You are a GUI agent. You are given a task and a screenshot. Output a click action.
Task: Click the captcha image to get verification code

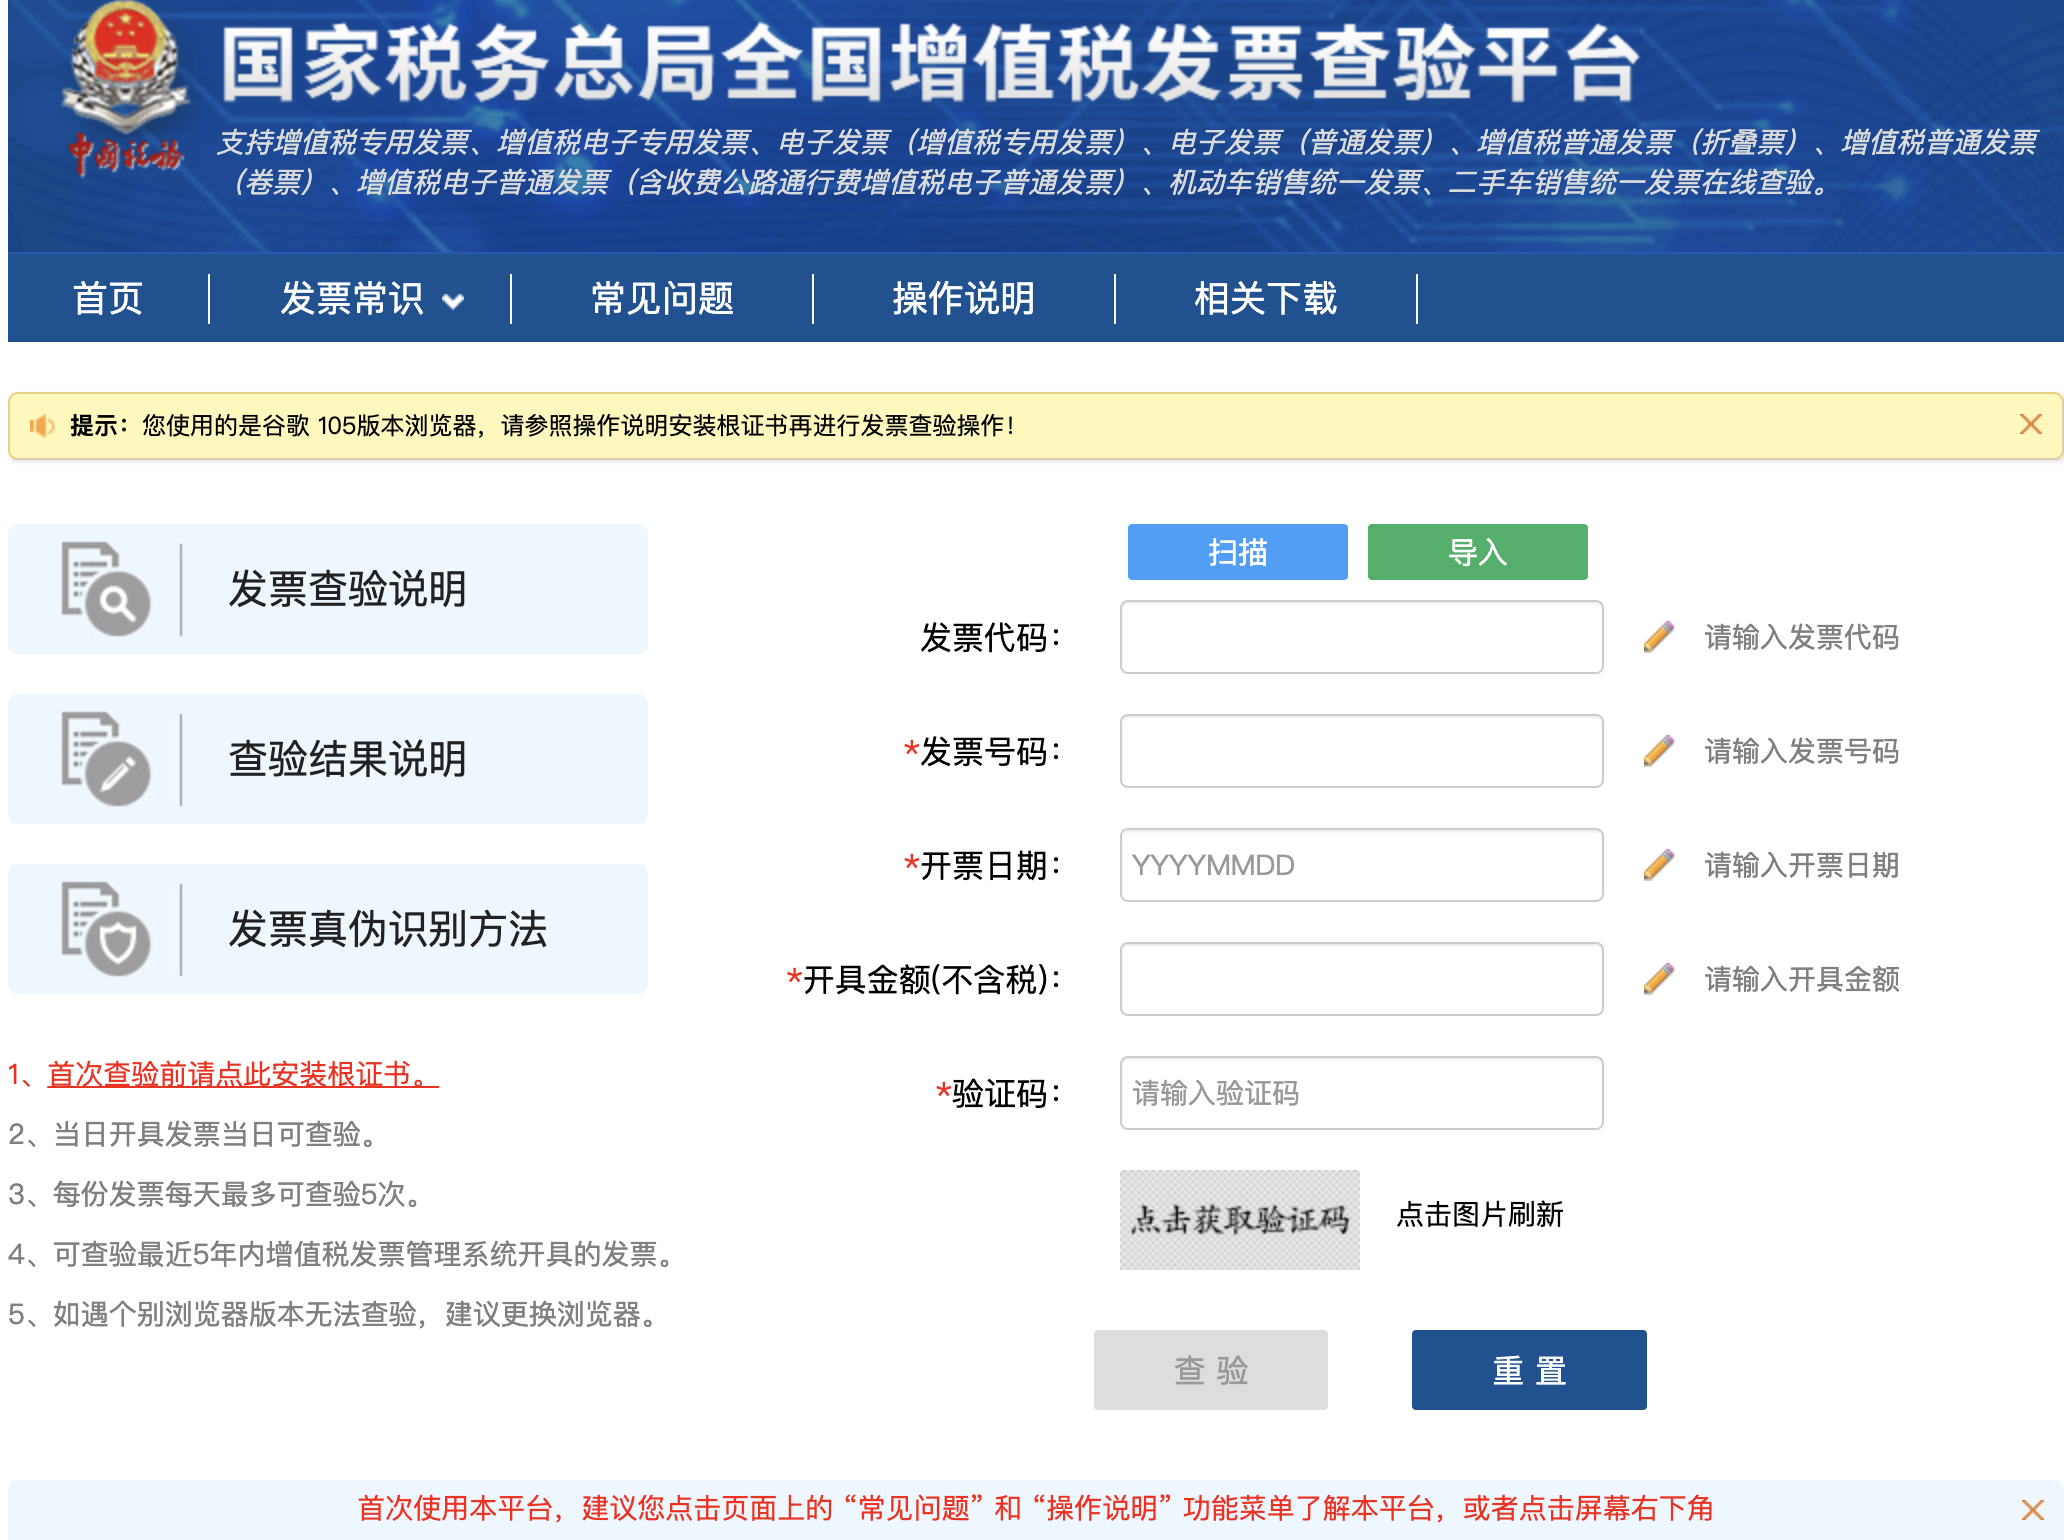coord(1240,1217)
